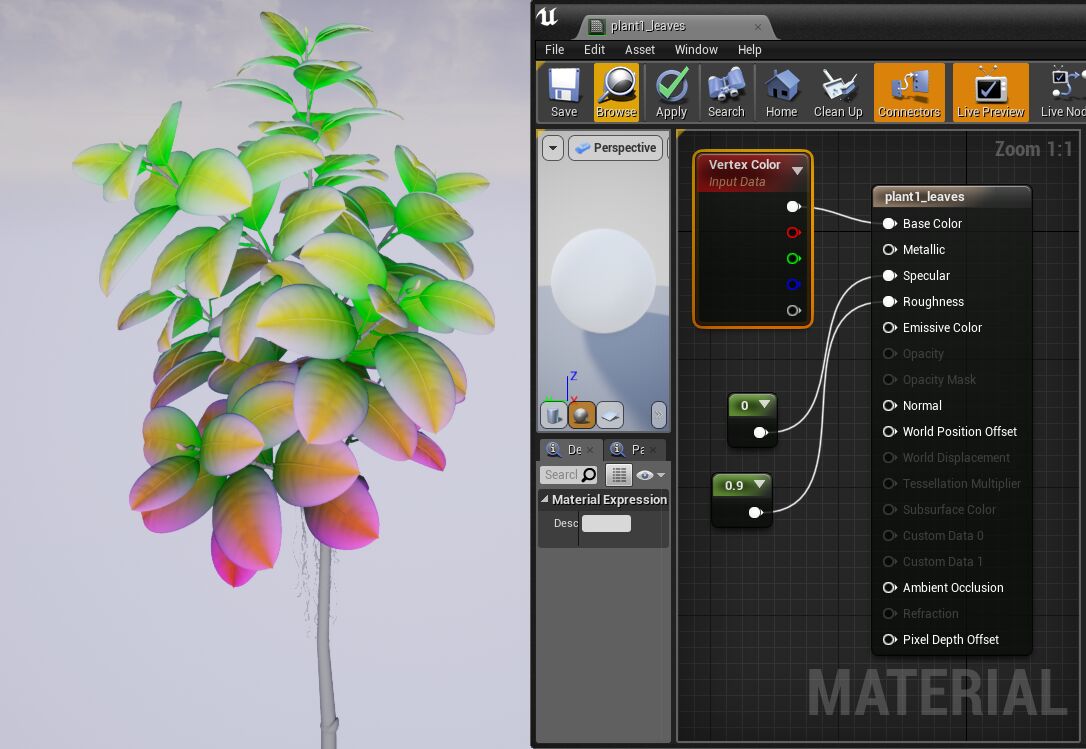Toggle the Connectors display in the toolbar

908,91
